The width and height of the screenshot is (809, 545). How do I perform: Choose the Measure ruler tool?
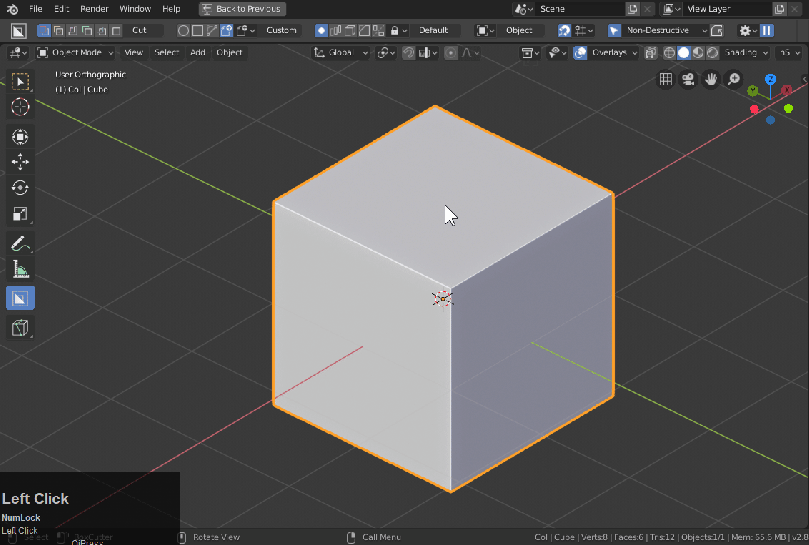(20, 269)
